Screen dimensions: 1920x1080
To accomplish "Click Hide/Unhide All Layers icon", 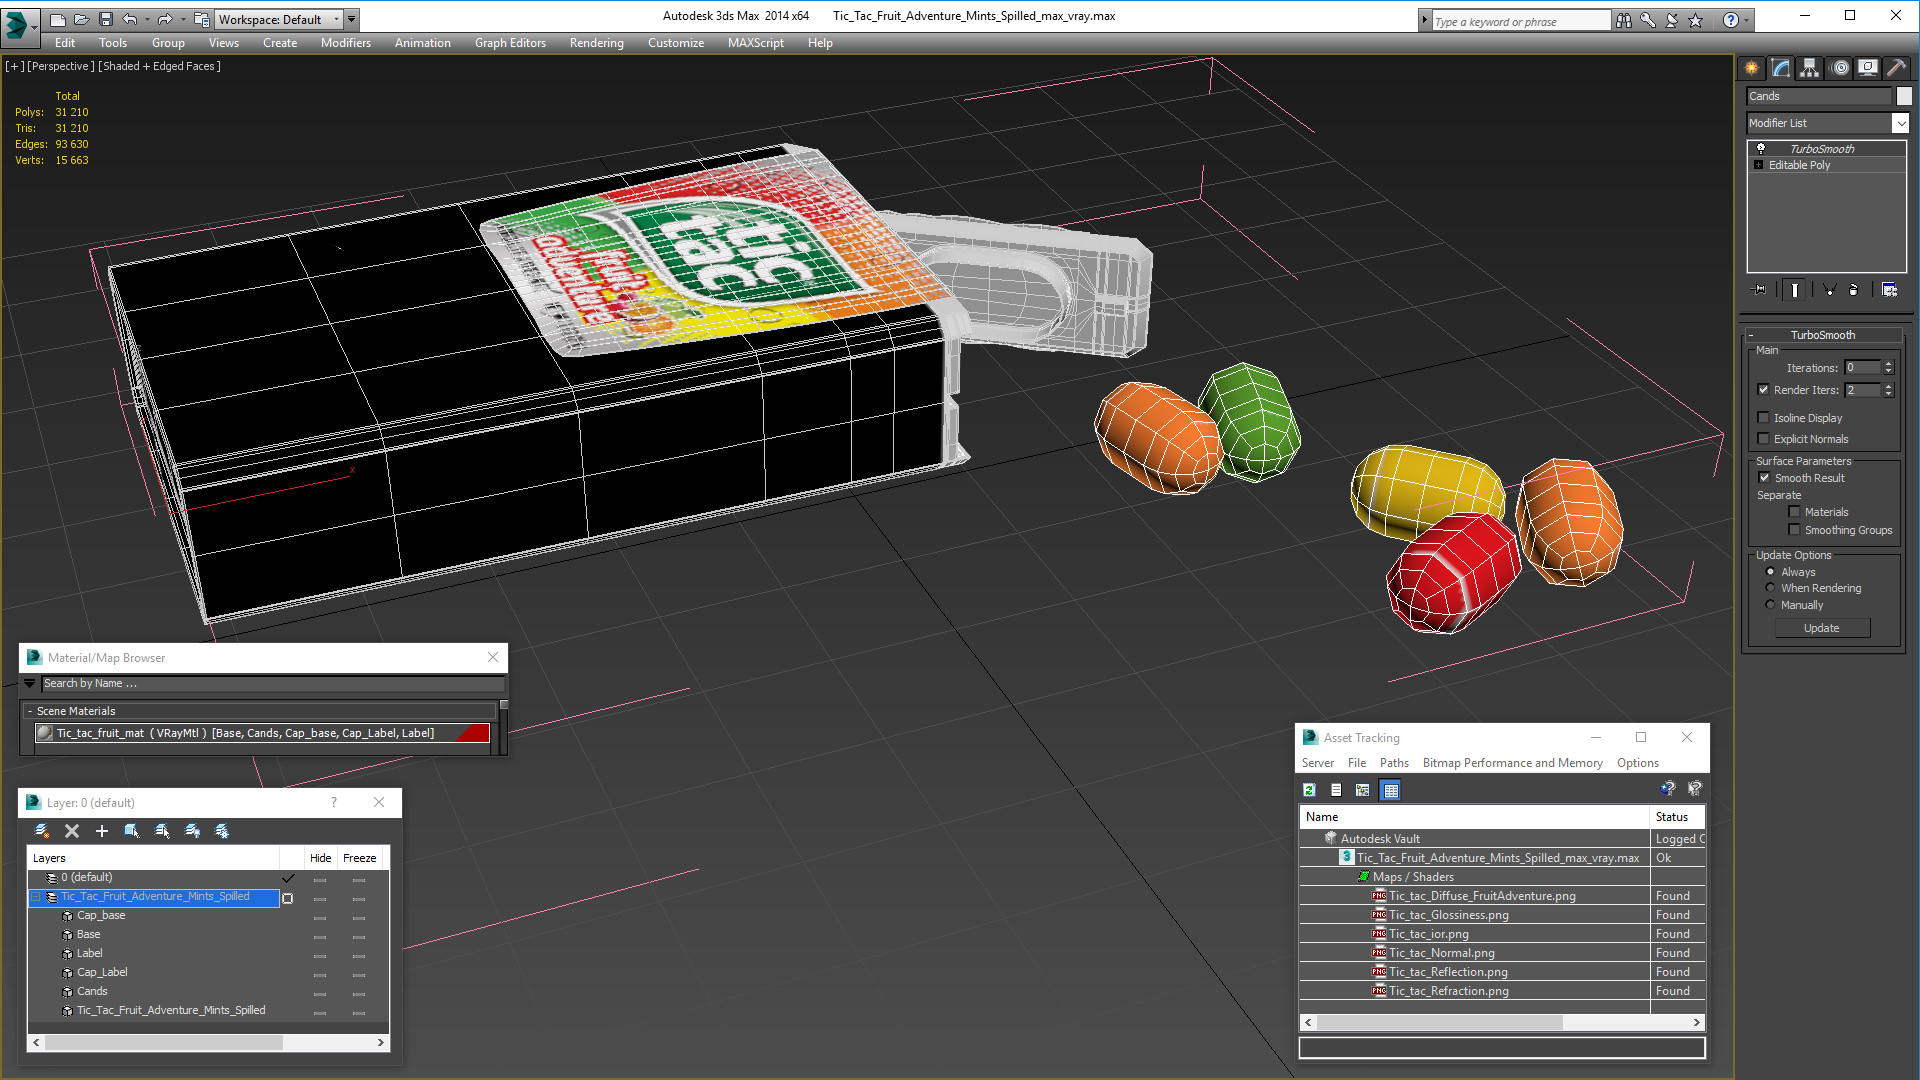I will tap(192, 831).
